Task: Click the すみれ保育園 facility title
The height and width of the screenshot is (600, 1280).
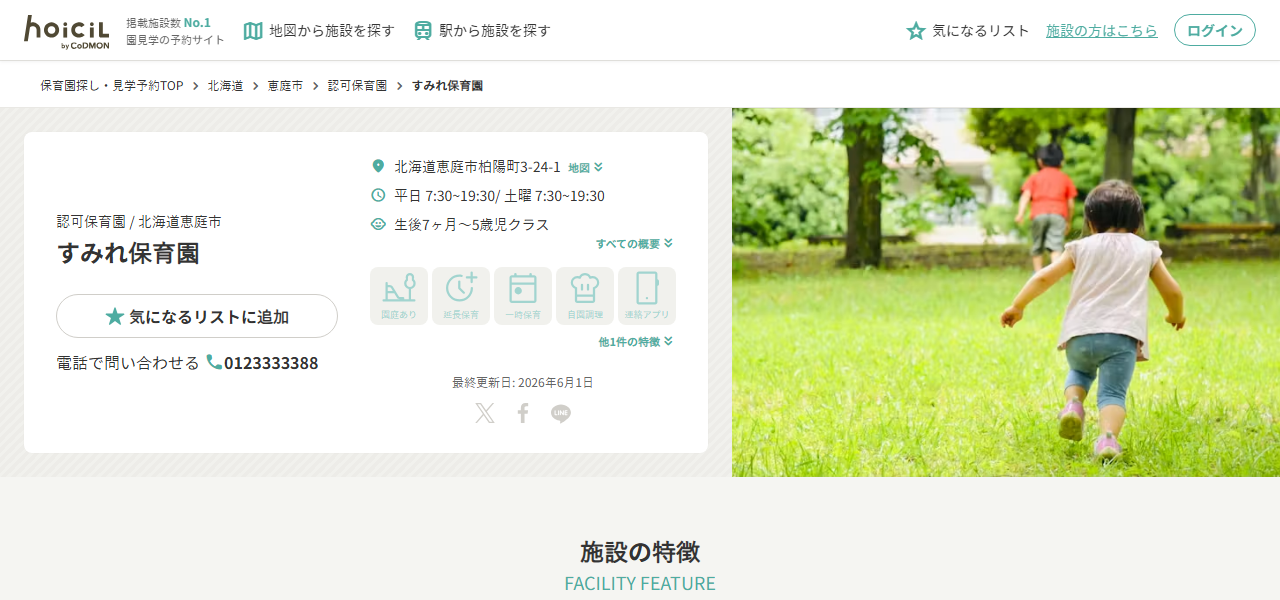Action: click(x=128, y=254)
